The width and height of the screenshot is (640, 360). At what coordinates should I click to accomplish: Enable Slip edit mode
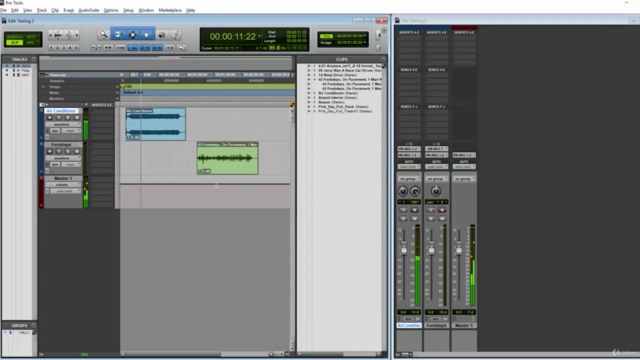(14, 42)
